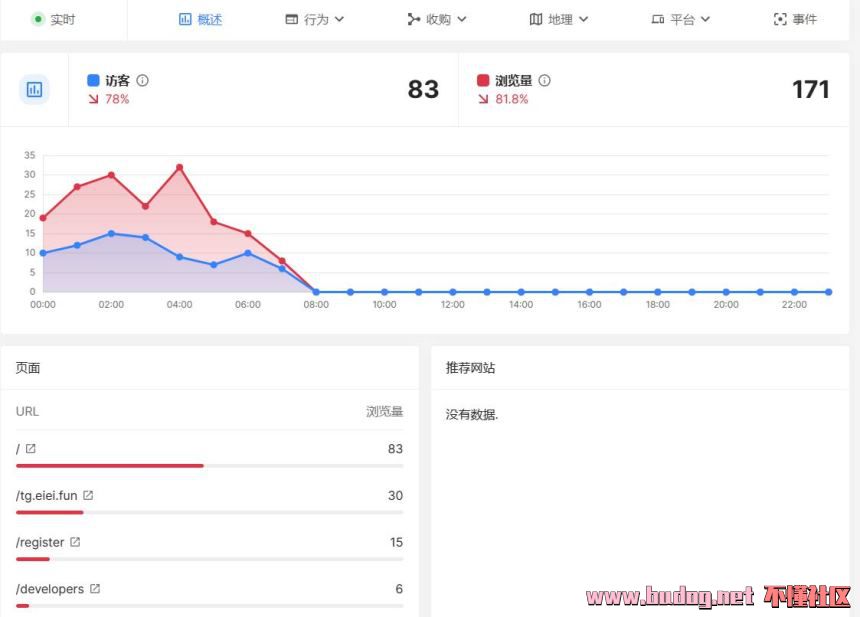Image resolution: width=860 pixels, height=617 pixels.
Task: Click the chart view button beside 访客
Action: click(35, 89)
